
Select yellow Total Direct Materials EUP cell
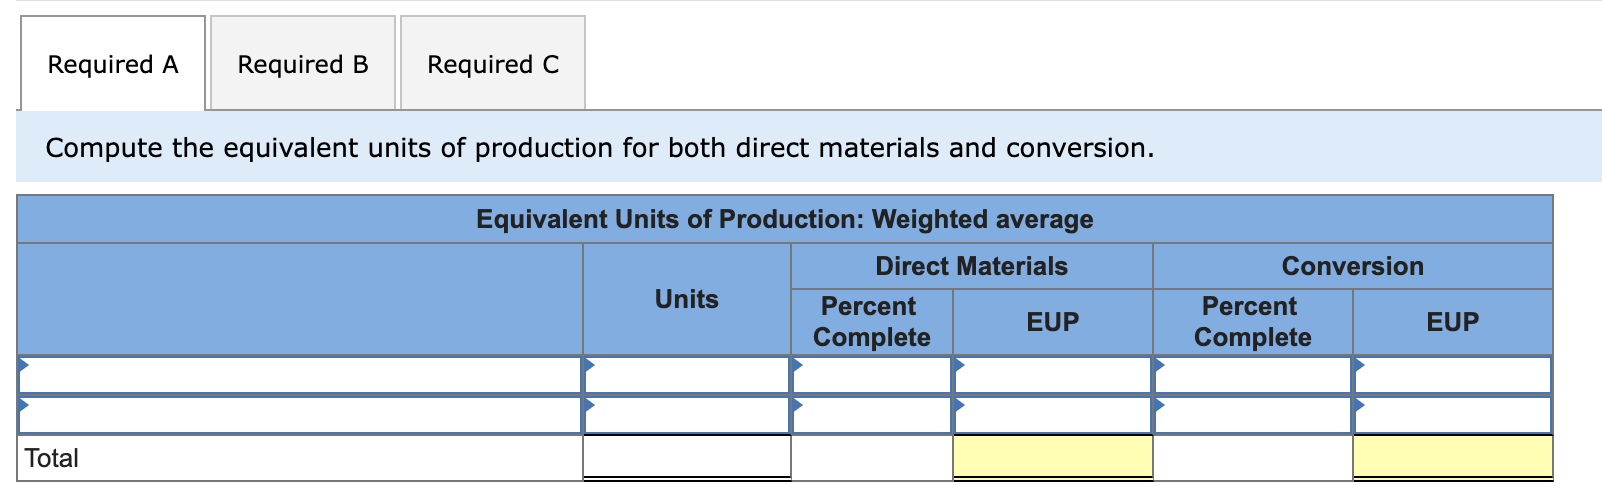pyautogui.click(x=1052, y=458)
